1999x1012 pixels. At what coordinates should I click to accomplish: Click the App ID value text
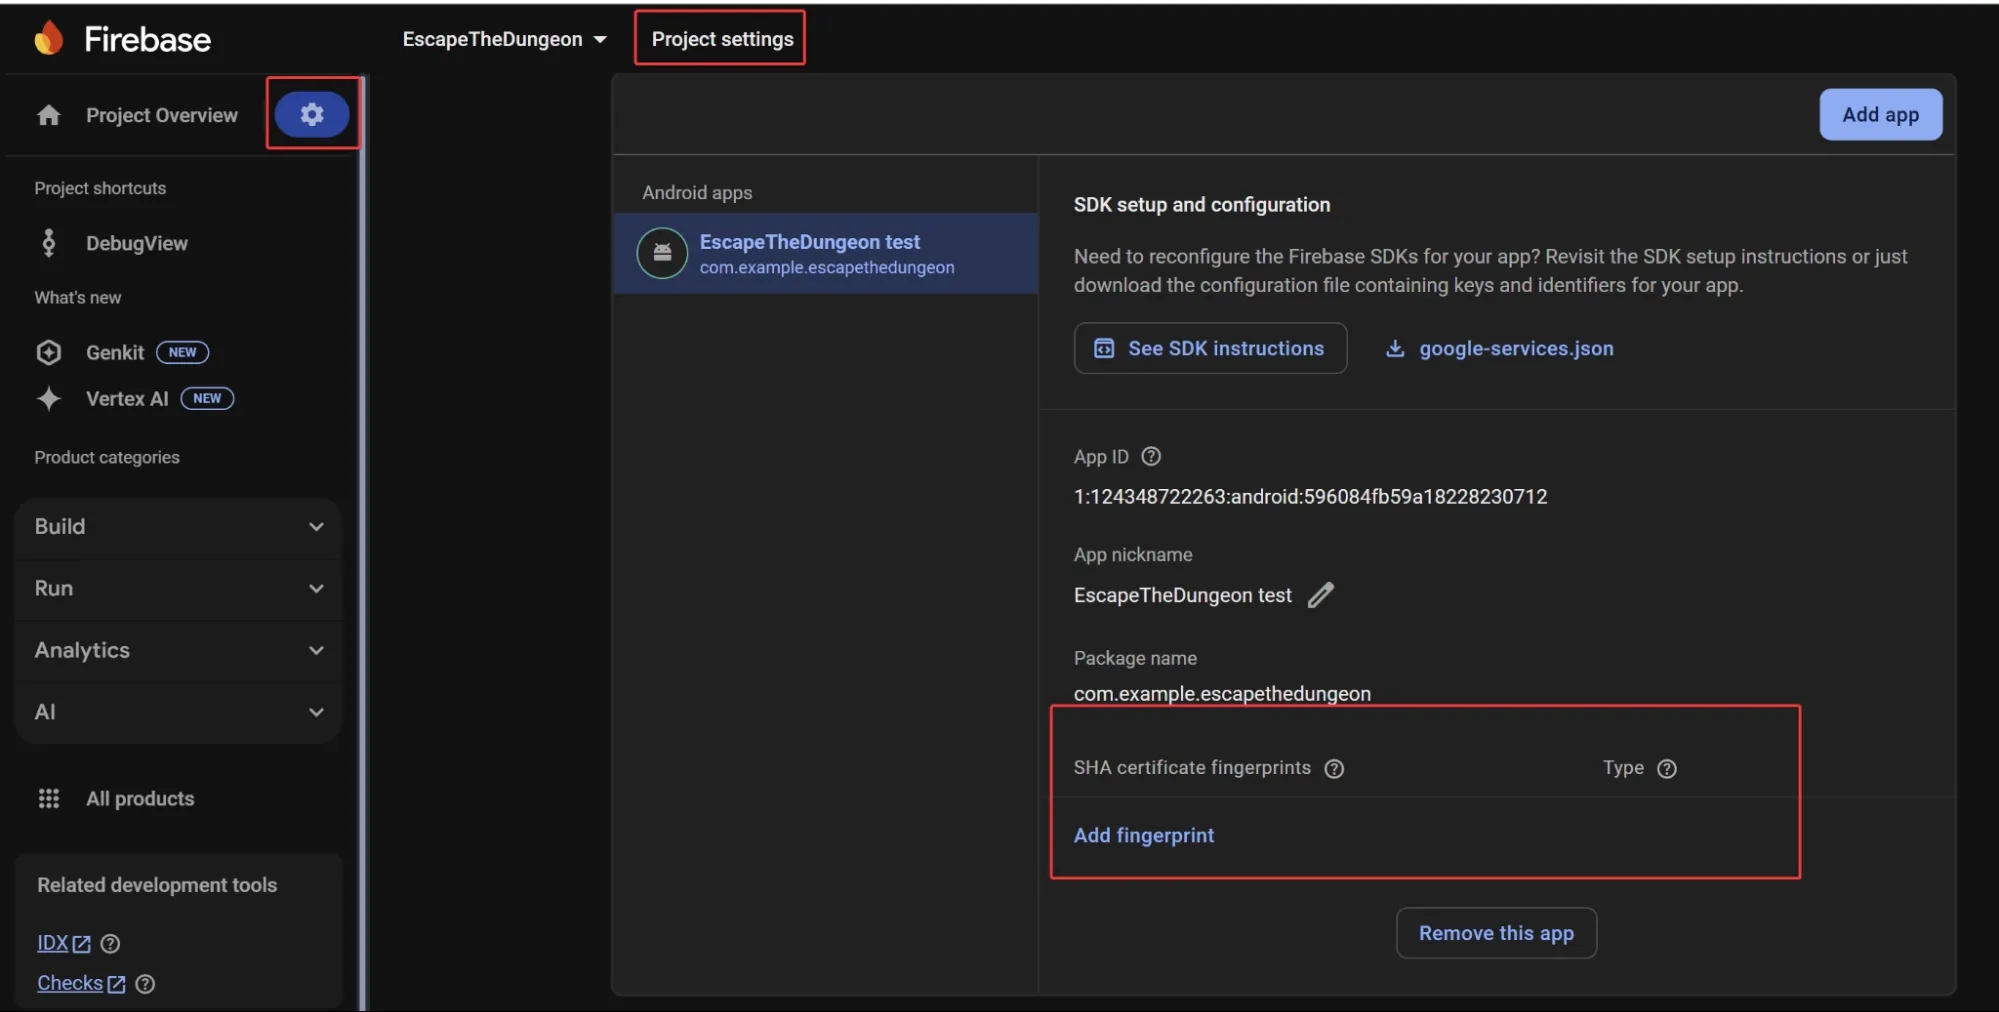[x=1310, y=496]
